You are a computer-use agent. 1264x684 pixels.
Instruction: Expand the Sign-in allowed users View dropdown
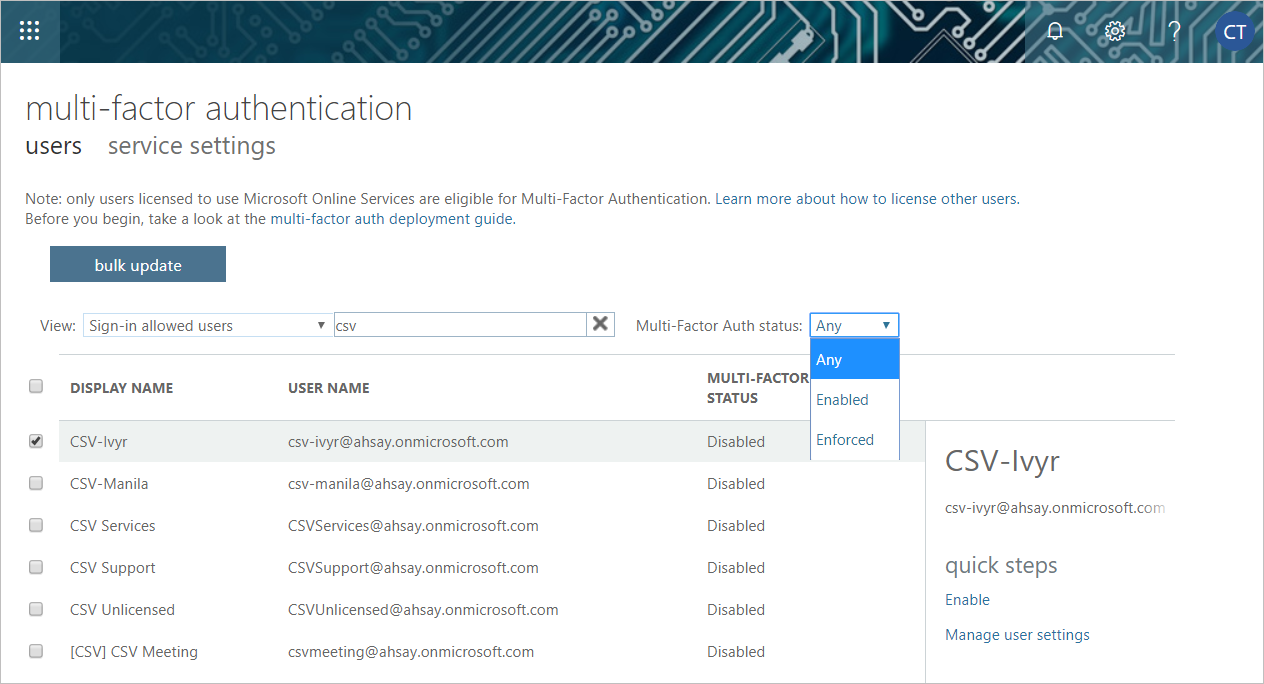point(207,325)
